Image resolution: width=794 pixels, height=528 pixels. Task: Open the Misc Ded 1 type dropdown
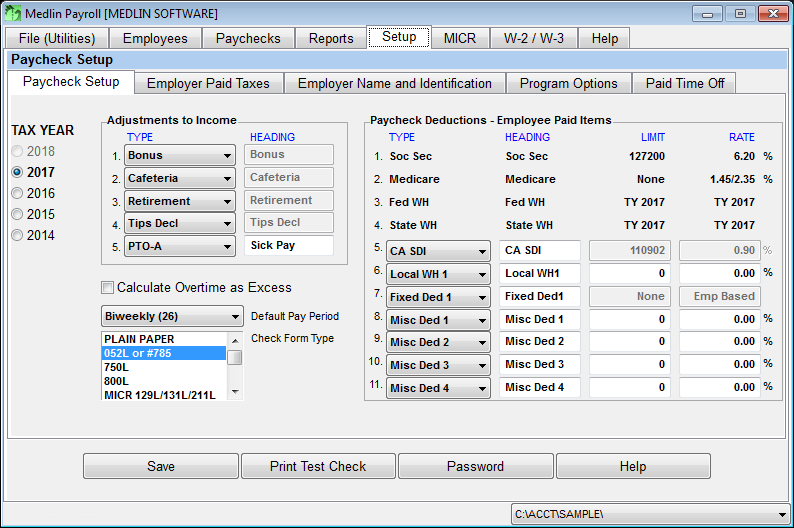pyautogui.click(x=438, y=320)
